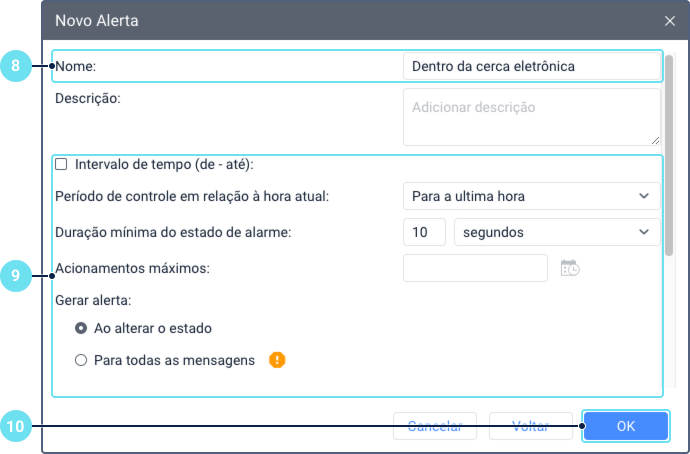Click the Nome input field
The height and width of the screenshot is (454, 690).
pos(530,66)
